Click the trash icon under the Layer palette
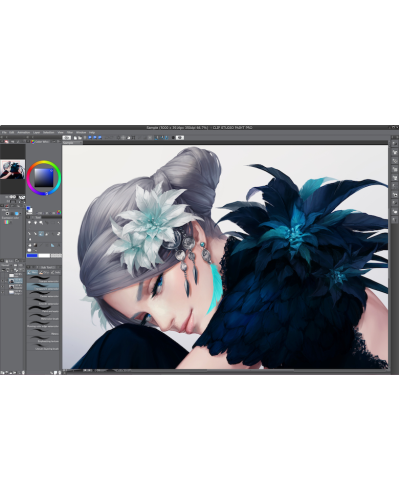The image size is (400, 500). click(x=23, y=372)
